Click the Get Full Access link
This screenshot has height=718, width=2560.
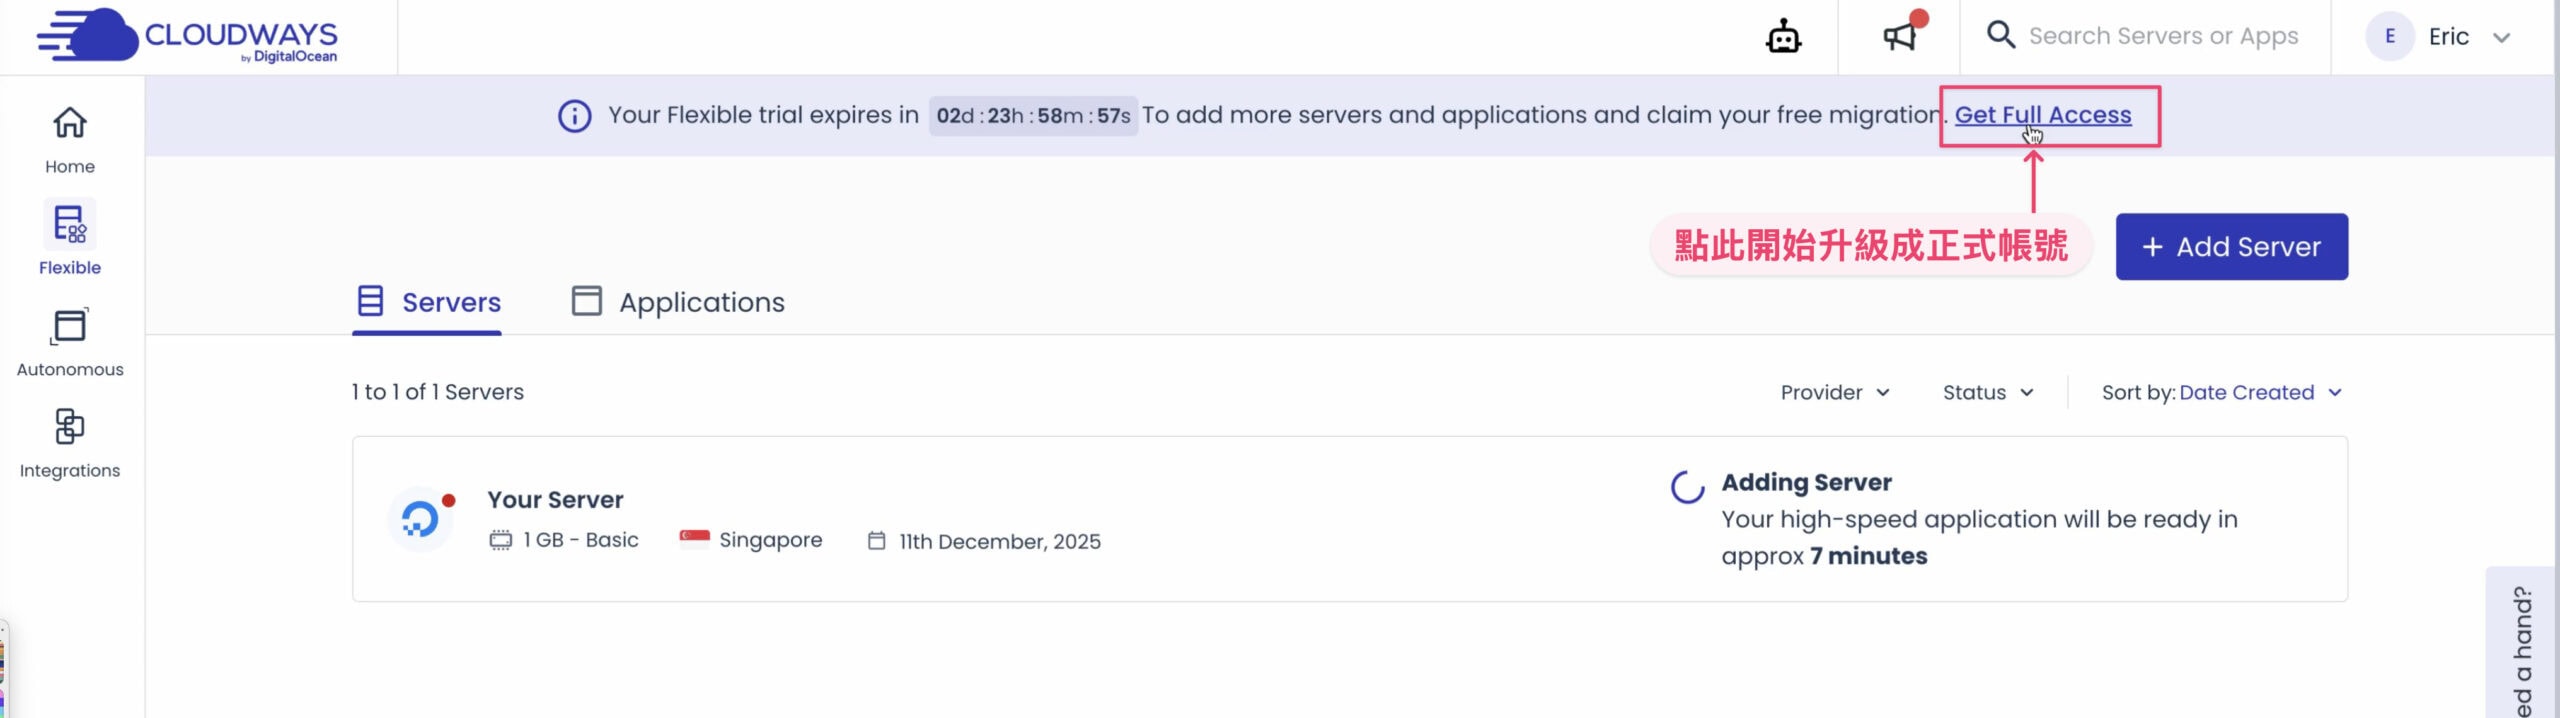pyautogui.click(x=2043, y=115)
